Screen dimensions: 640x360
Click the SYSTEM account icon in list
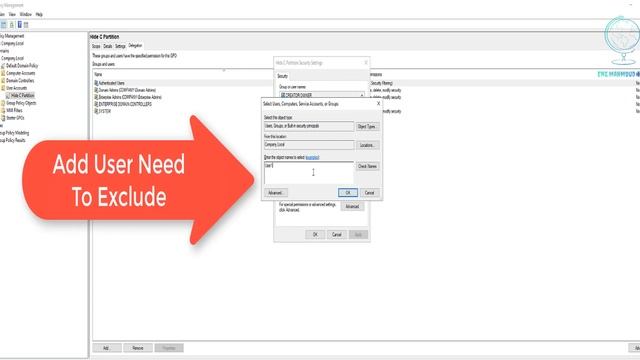coord(96,111)
